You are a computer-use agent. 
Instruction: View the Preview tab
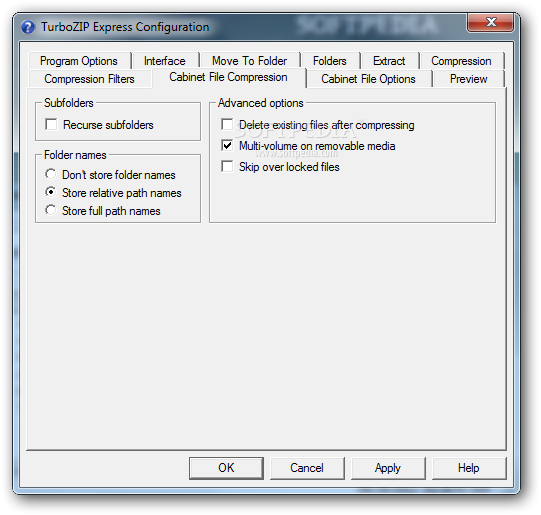tap(469, 79)
